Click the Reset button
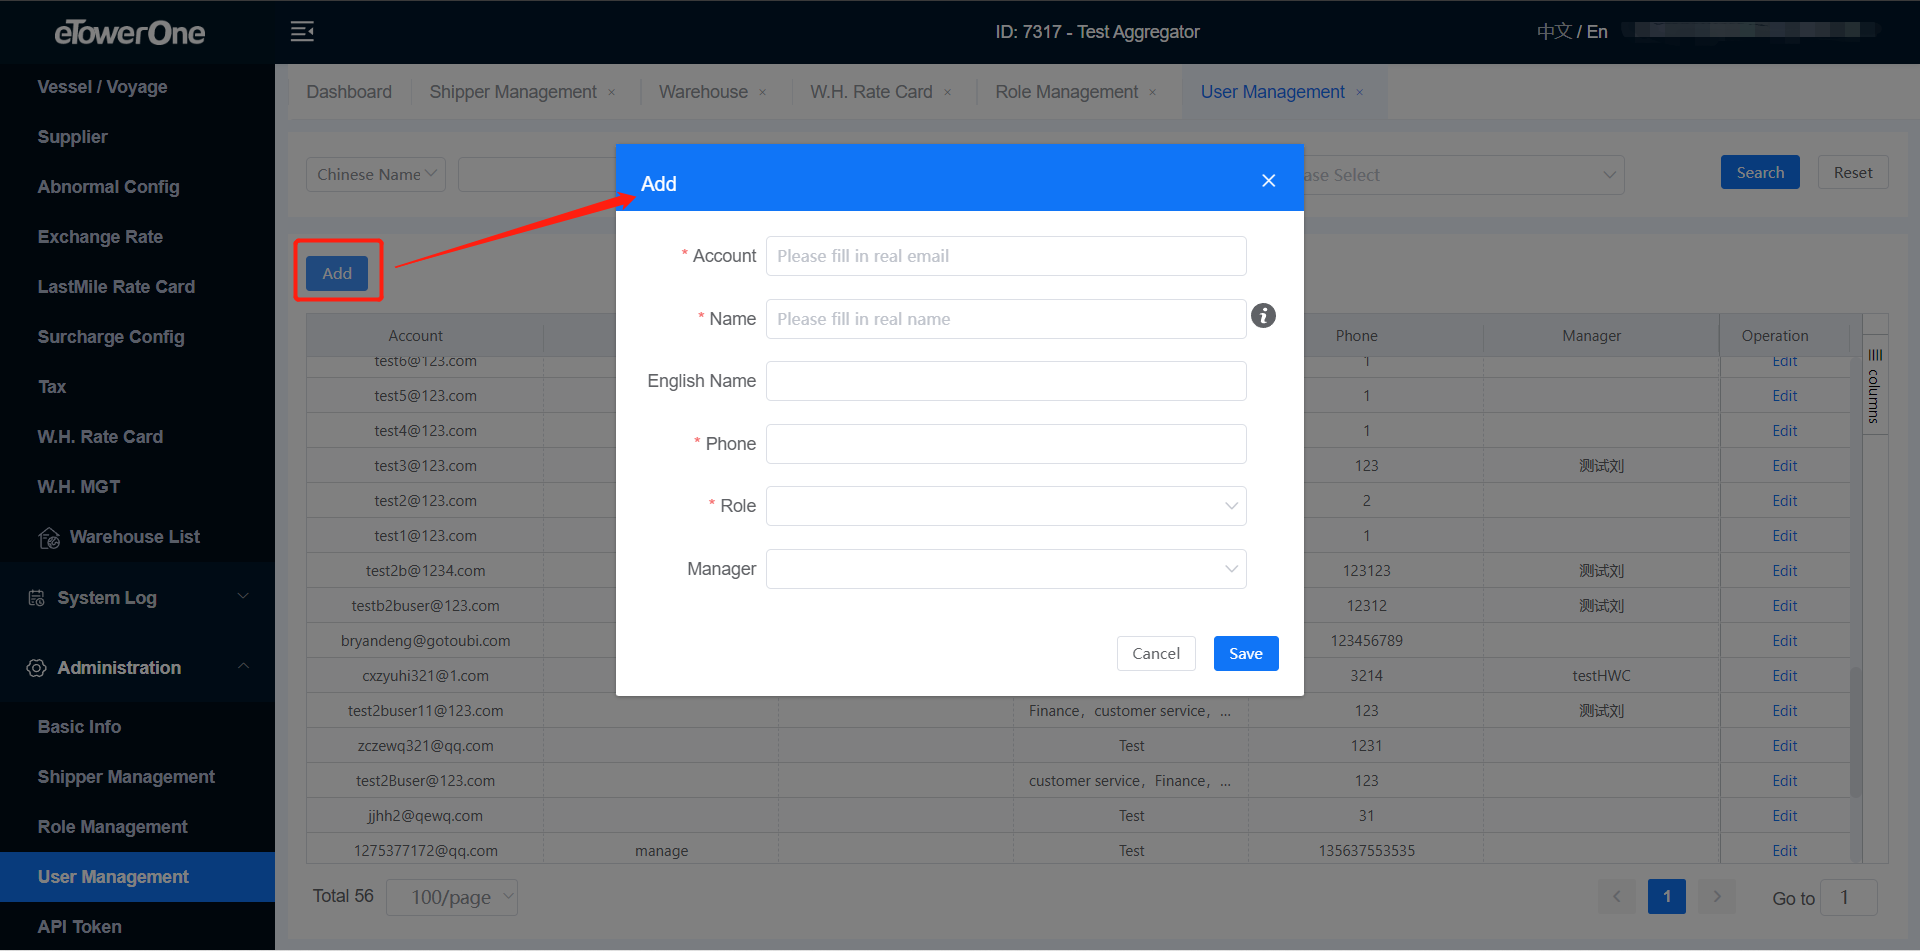Screen dimensions: 1920x951 tap(1853, 172)
